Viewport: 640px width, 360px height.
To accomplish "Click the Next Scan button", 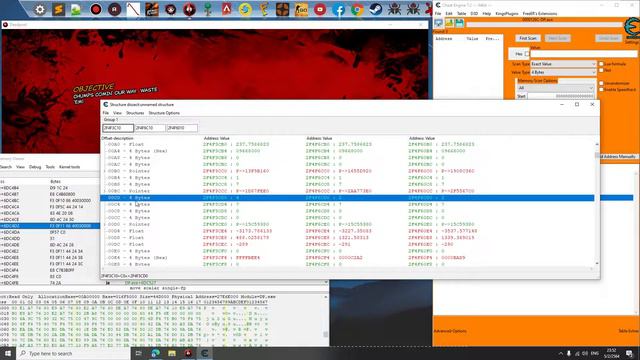I will [x=558, y=38].
